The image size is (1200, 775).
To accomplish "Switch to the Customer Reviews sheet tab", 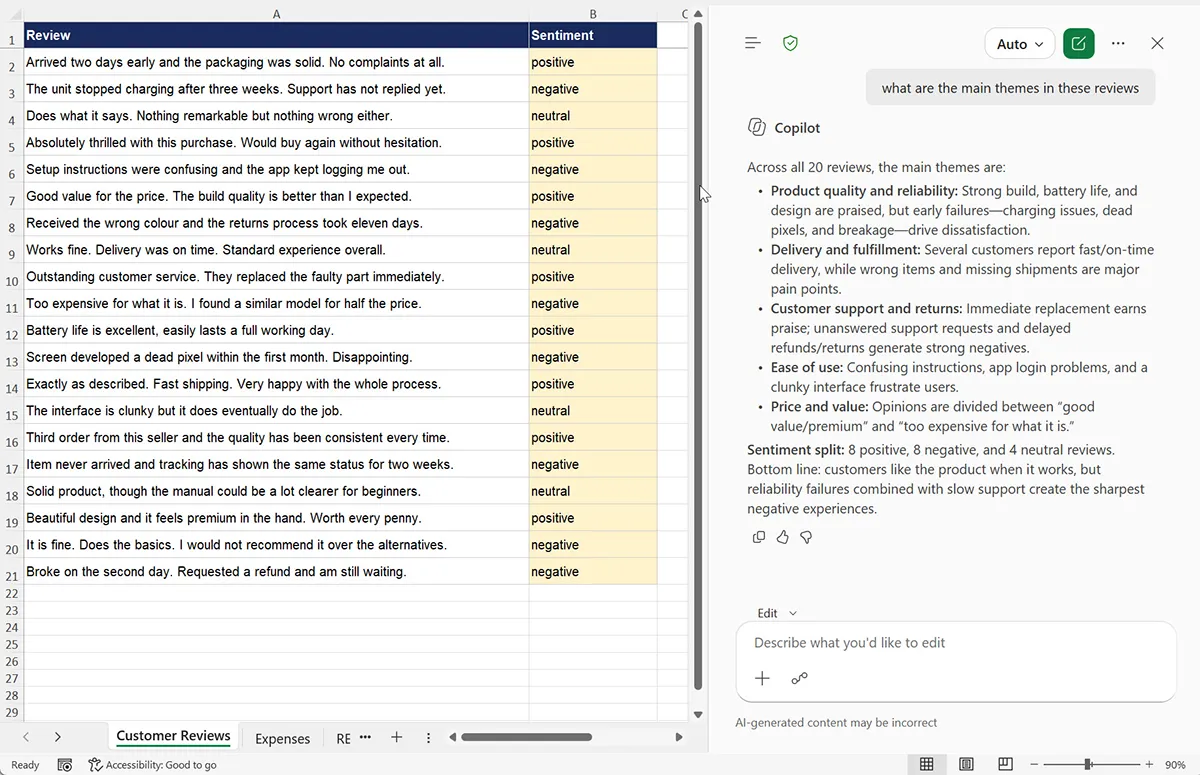I will coord(173,736).
